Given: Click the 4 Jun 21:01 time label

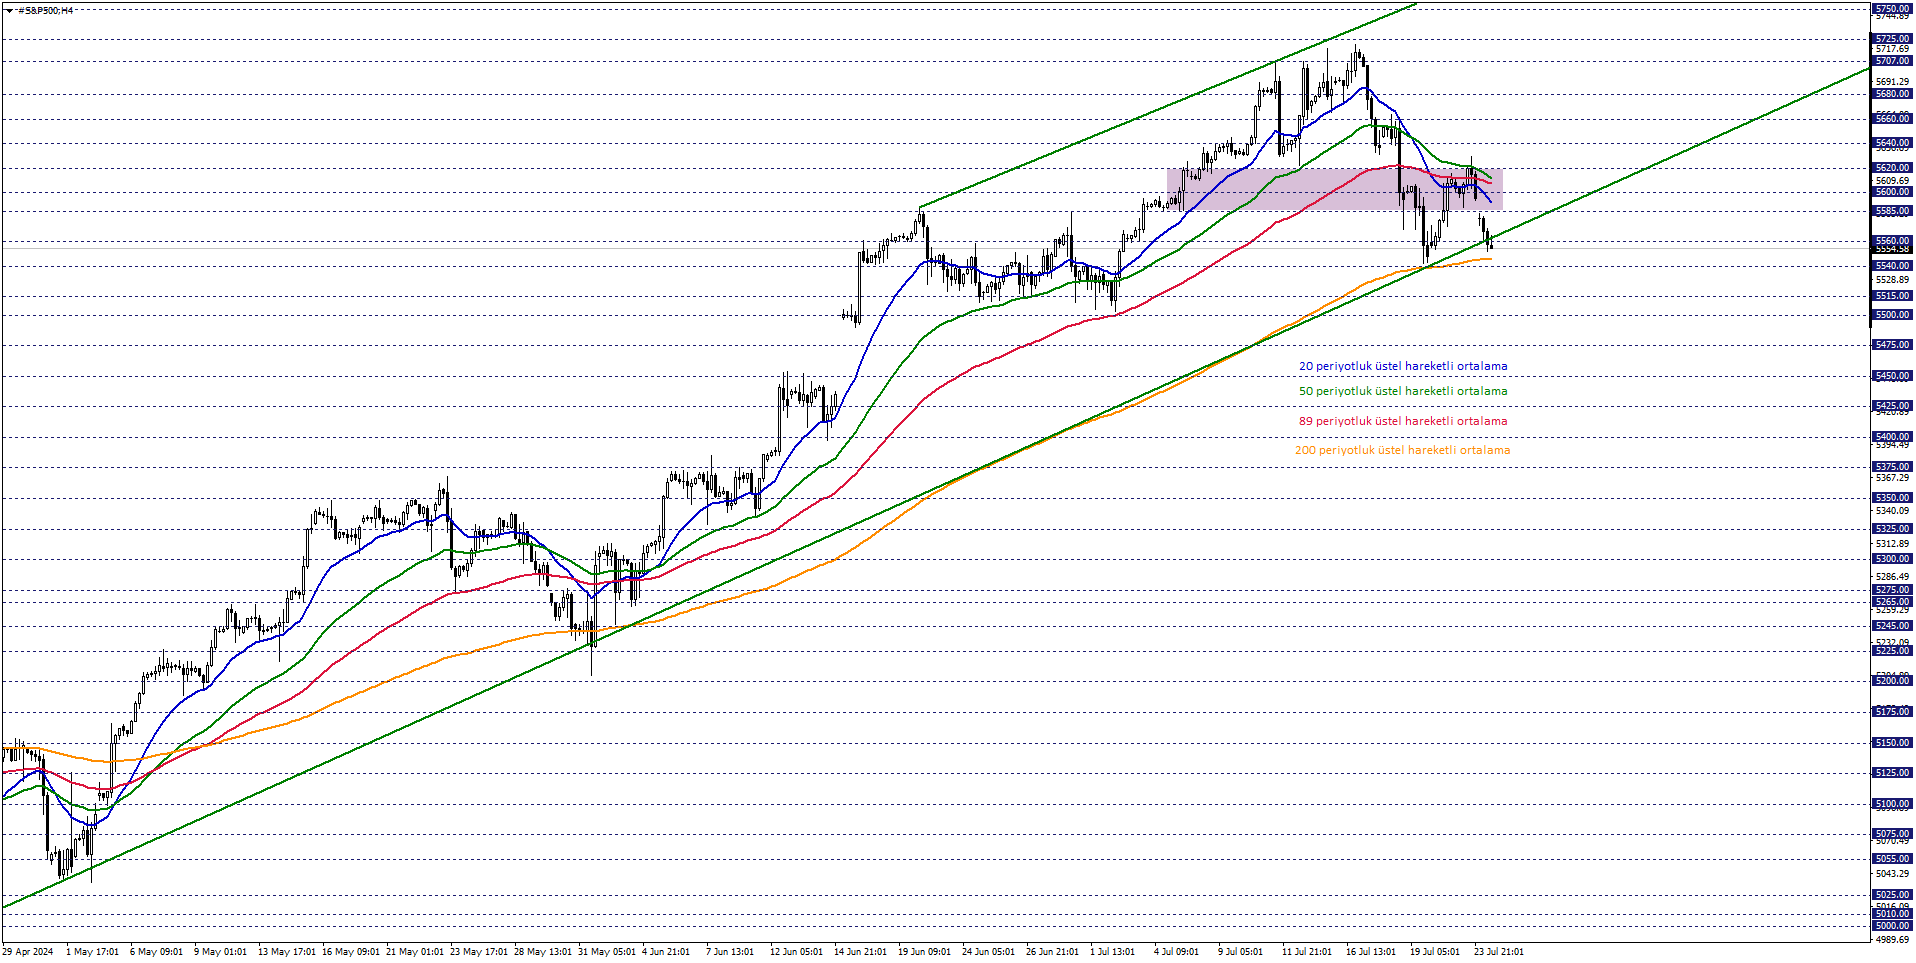Looking at the screenshot, I should [x=666, y=952].
